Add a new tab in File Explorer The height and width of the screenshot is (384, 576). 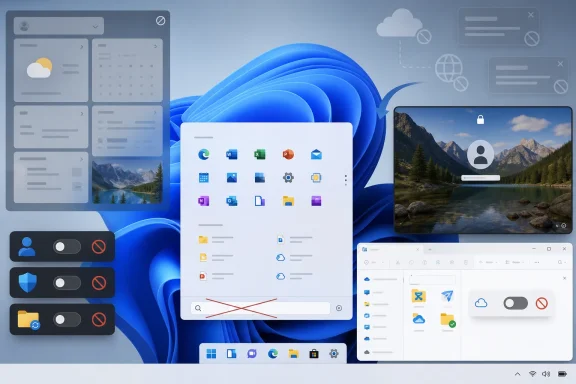tap(429, 250)
